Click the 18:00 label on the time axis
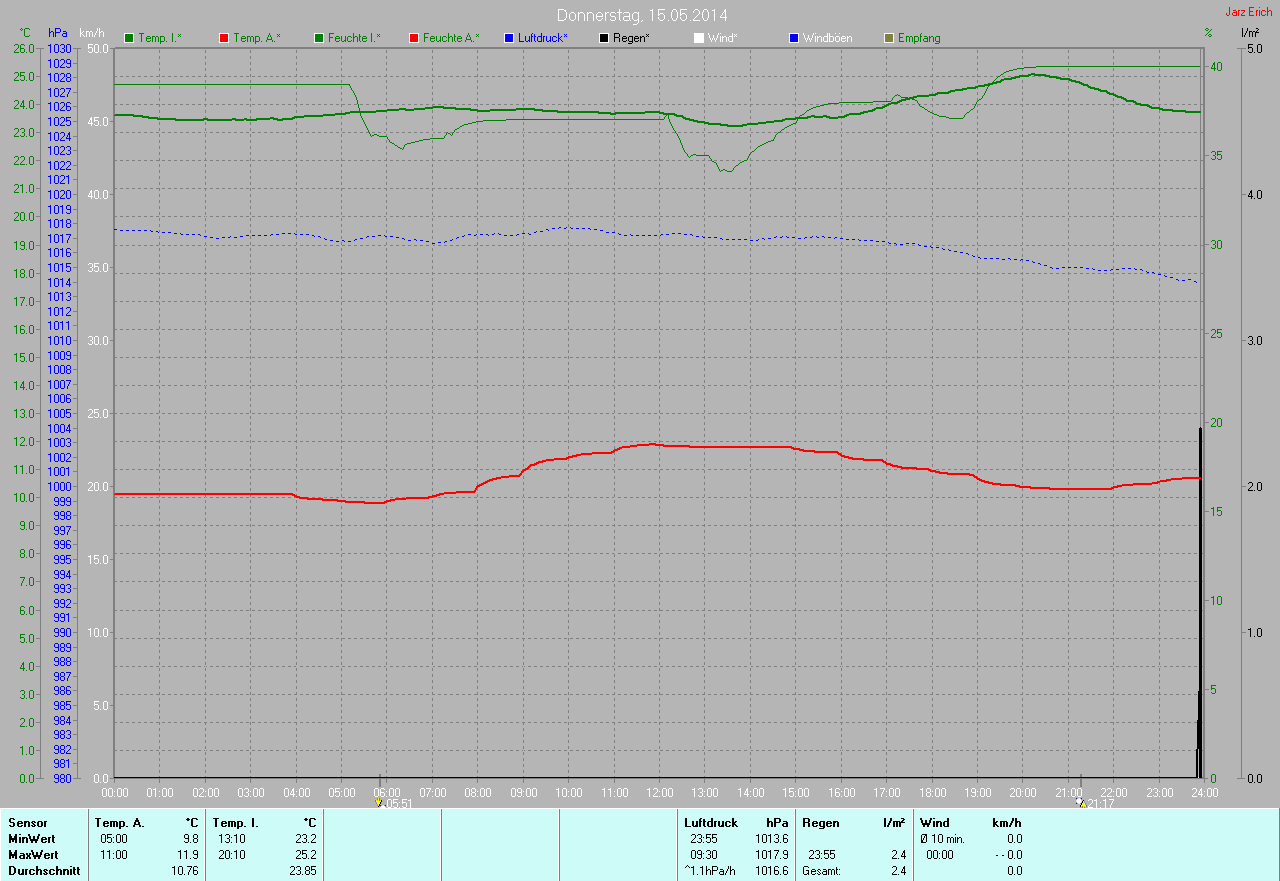The image size is (1280, 881). pos(932,792)
